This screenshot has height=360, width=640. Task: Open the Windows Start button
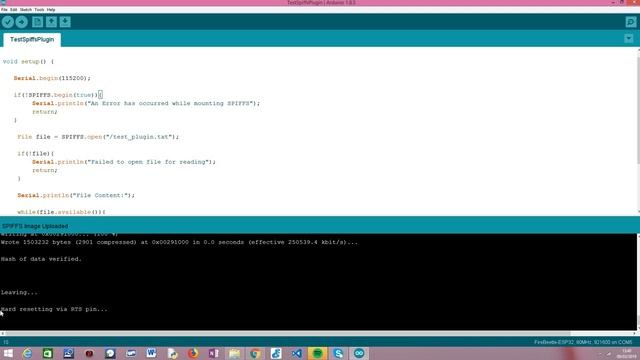click(8, 353)
